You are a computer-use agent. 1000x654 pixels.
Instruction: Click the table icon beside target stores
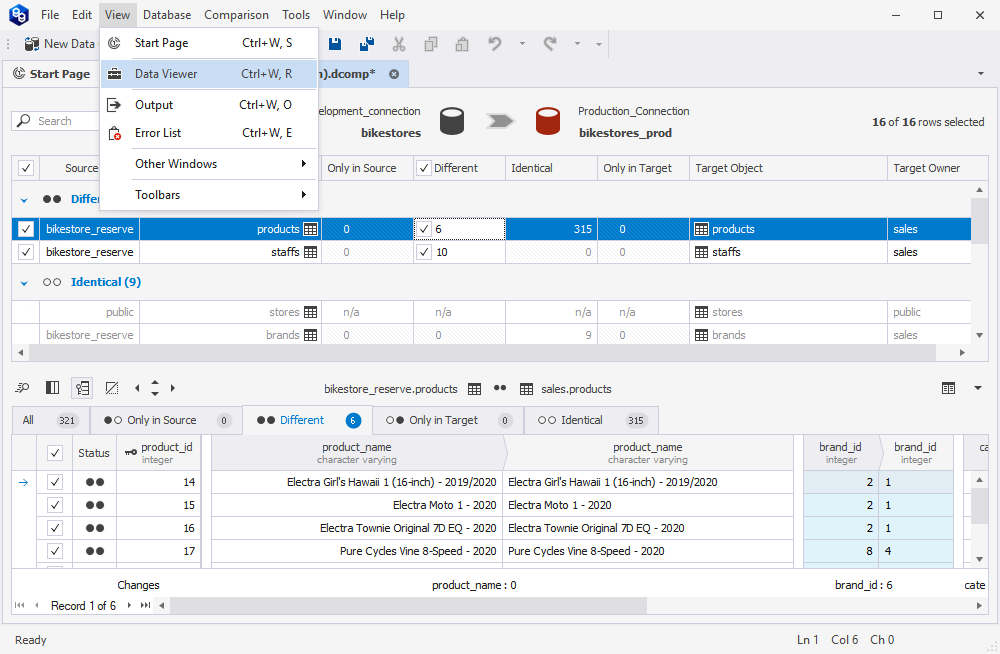tap(702, 312)
